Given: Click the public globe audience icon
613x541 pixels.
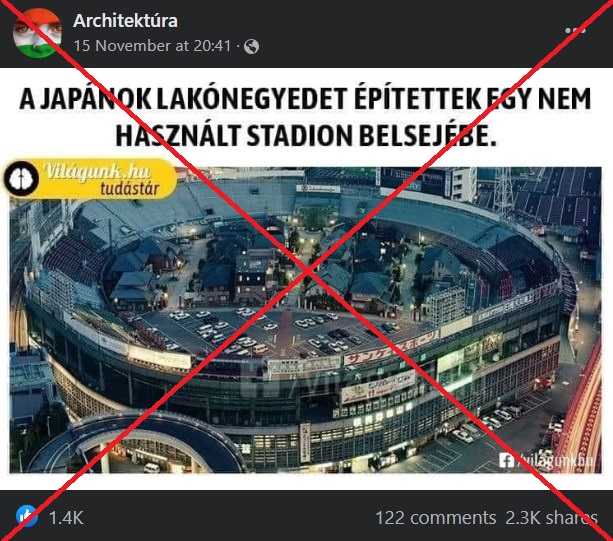Looking at the screenshot, I should click(251, 47).
